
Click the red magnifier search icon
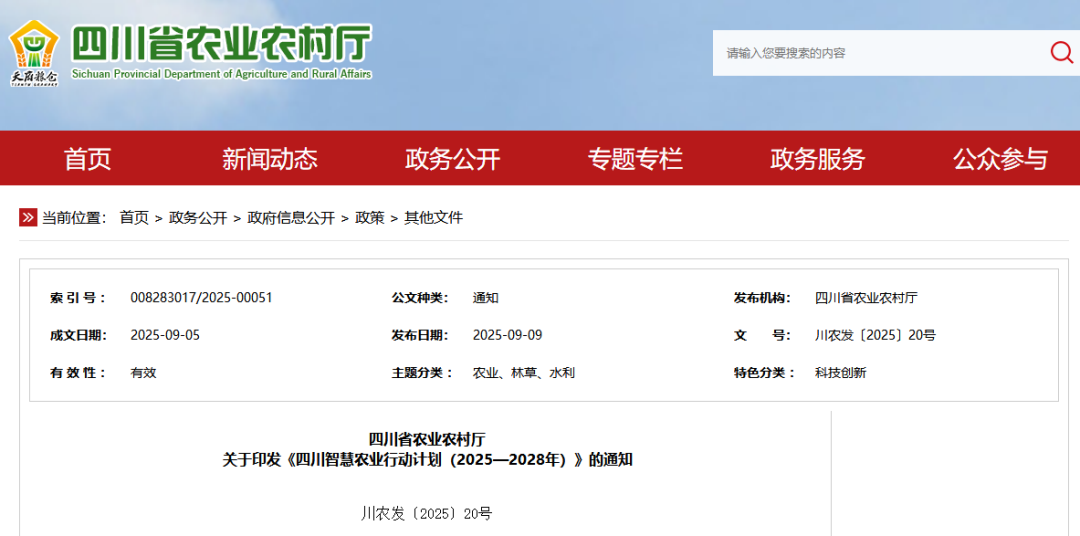coord(1061,53)
